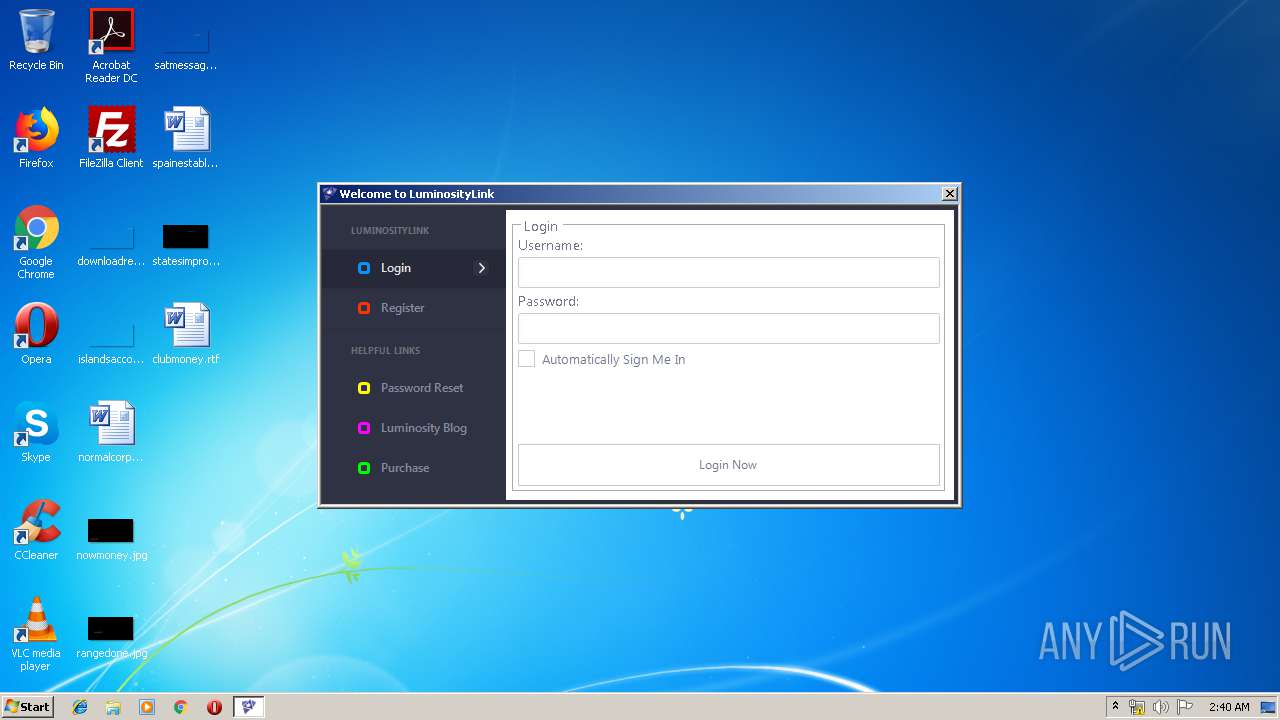Click the LuminosityLink taskbar button
Viewport: 1280px width, 720px height.
pyautogui.click(x=249, y=707)
